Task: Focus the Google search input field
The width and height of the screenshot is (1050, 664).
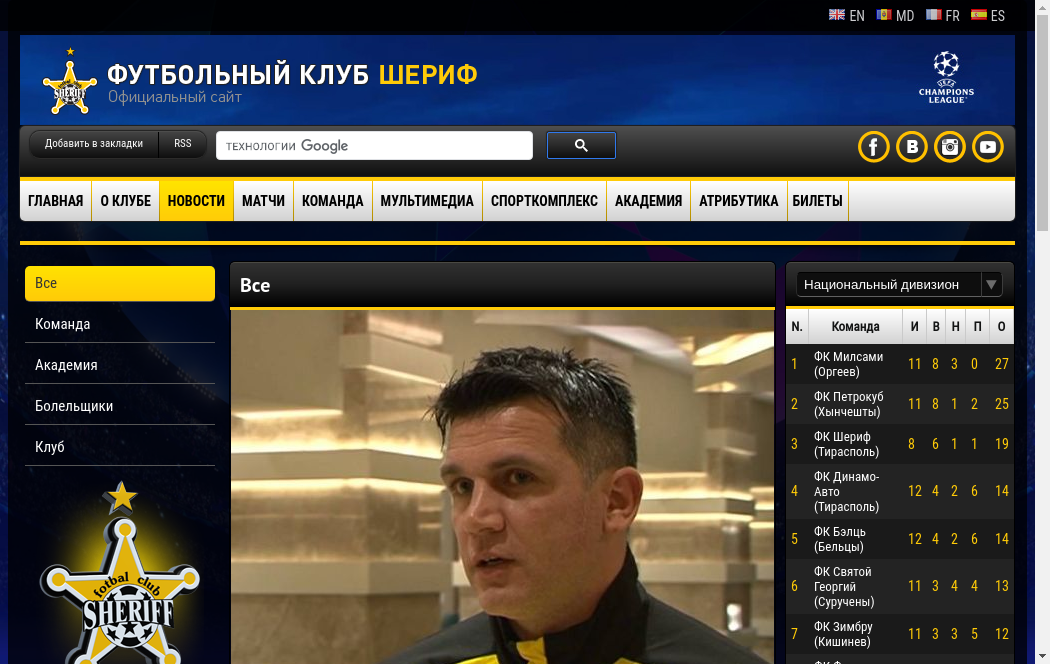Action: [374, 146]
